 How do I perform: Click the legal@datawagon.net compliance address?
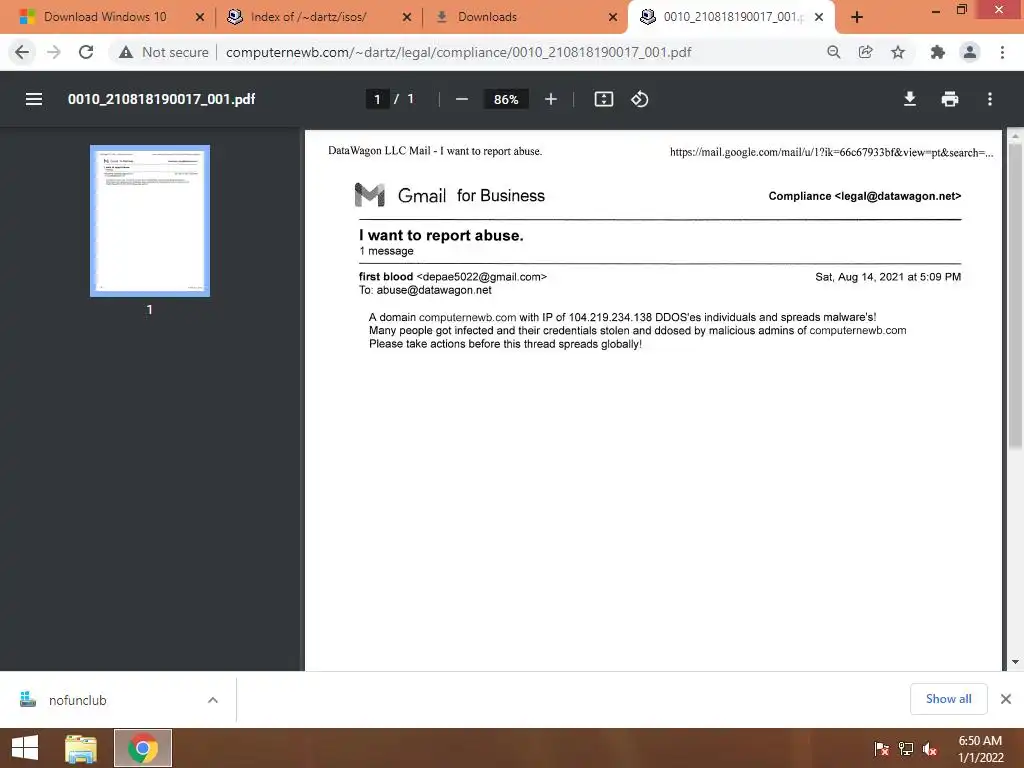[x=897, y=196]
